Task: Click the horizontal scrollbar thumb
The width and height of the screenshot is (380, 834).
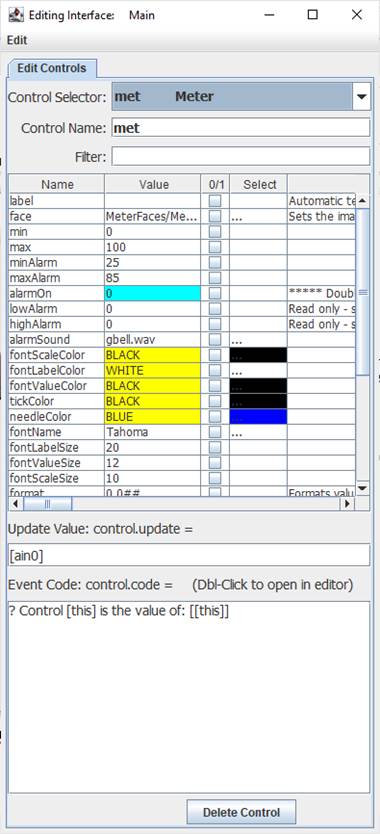Action: (47, 503)
